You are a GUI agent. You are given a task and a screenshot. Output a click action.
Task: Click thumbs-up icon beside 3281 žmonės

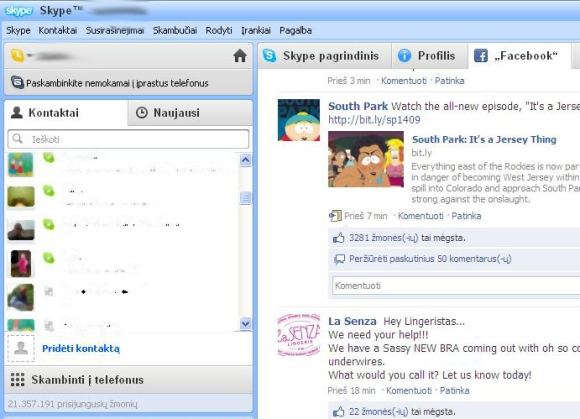coord(338,238)
